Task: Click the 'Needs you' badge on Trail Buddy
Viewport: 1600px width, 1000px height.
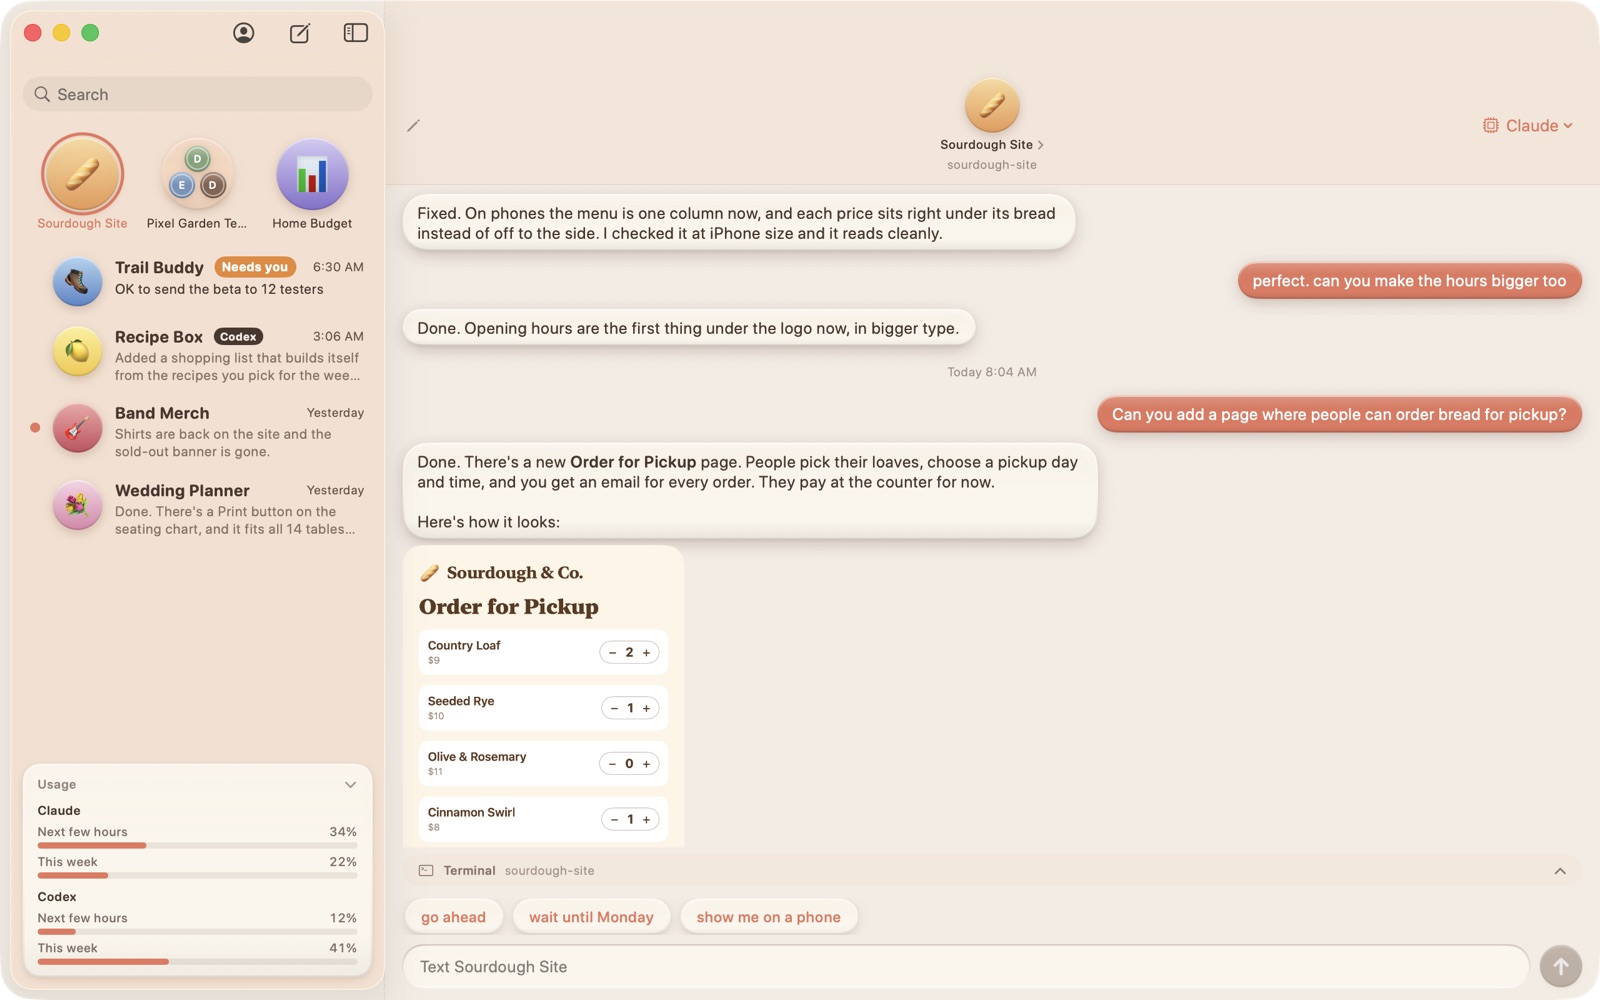Action: 255,267
